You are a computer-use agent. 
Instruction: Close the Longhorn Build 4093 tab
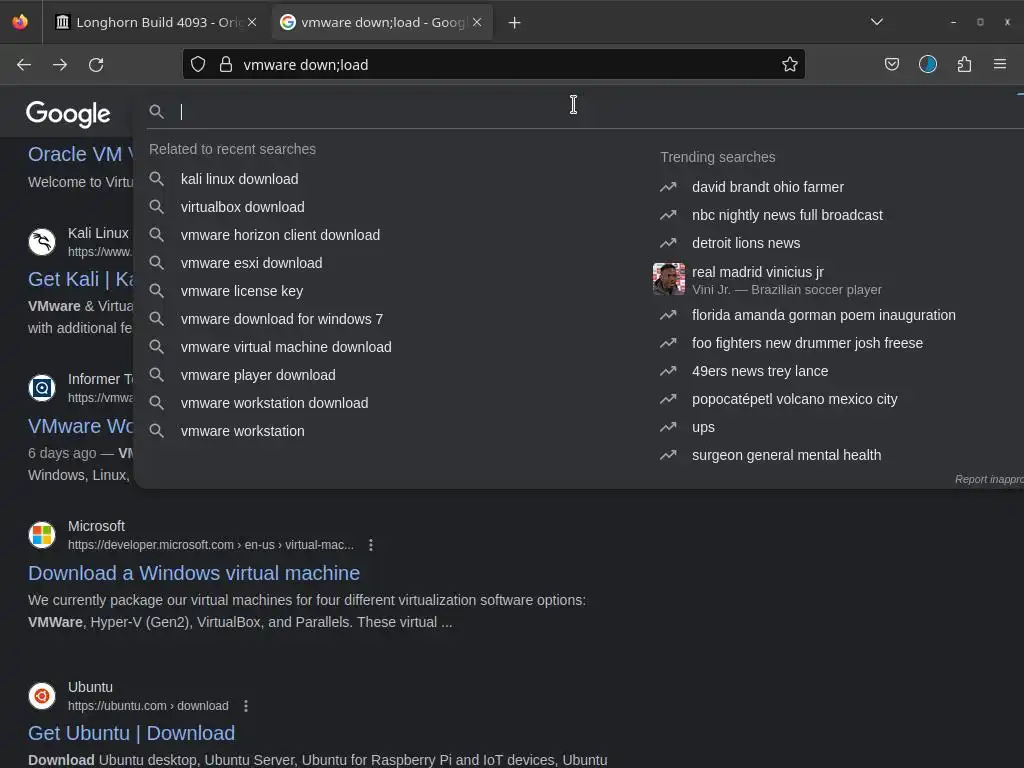252,22
